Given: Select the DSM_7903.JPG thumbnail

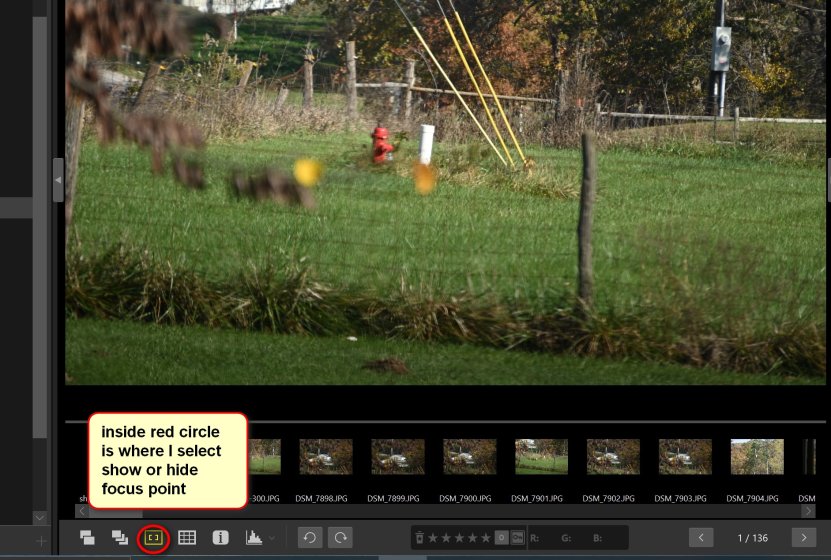Looking at the screenshot, I should point(685,456).
